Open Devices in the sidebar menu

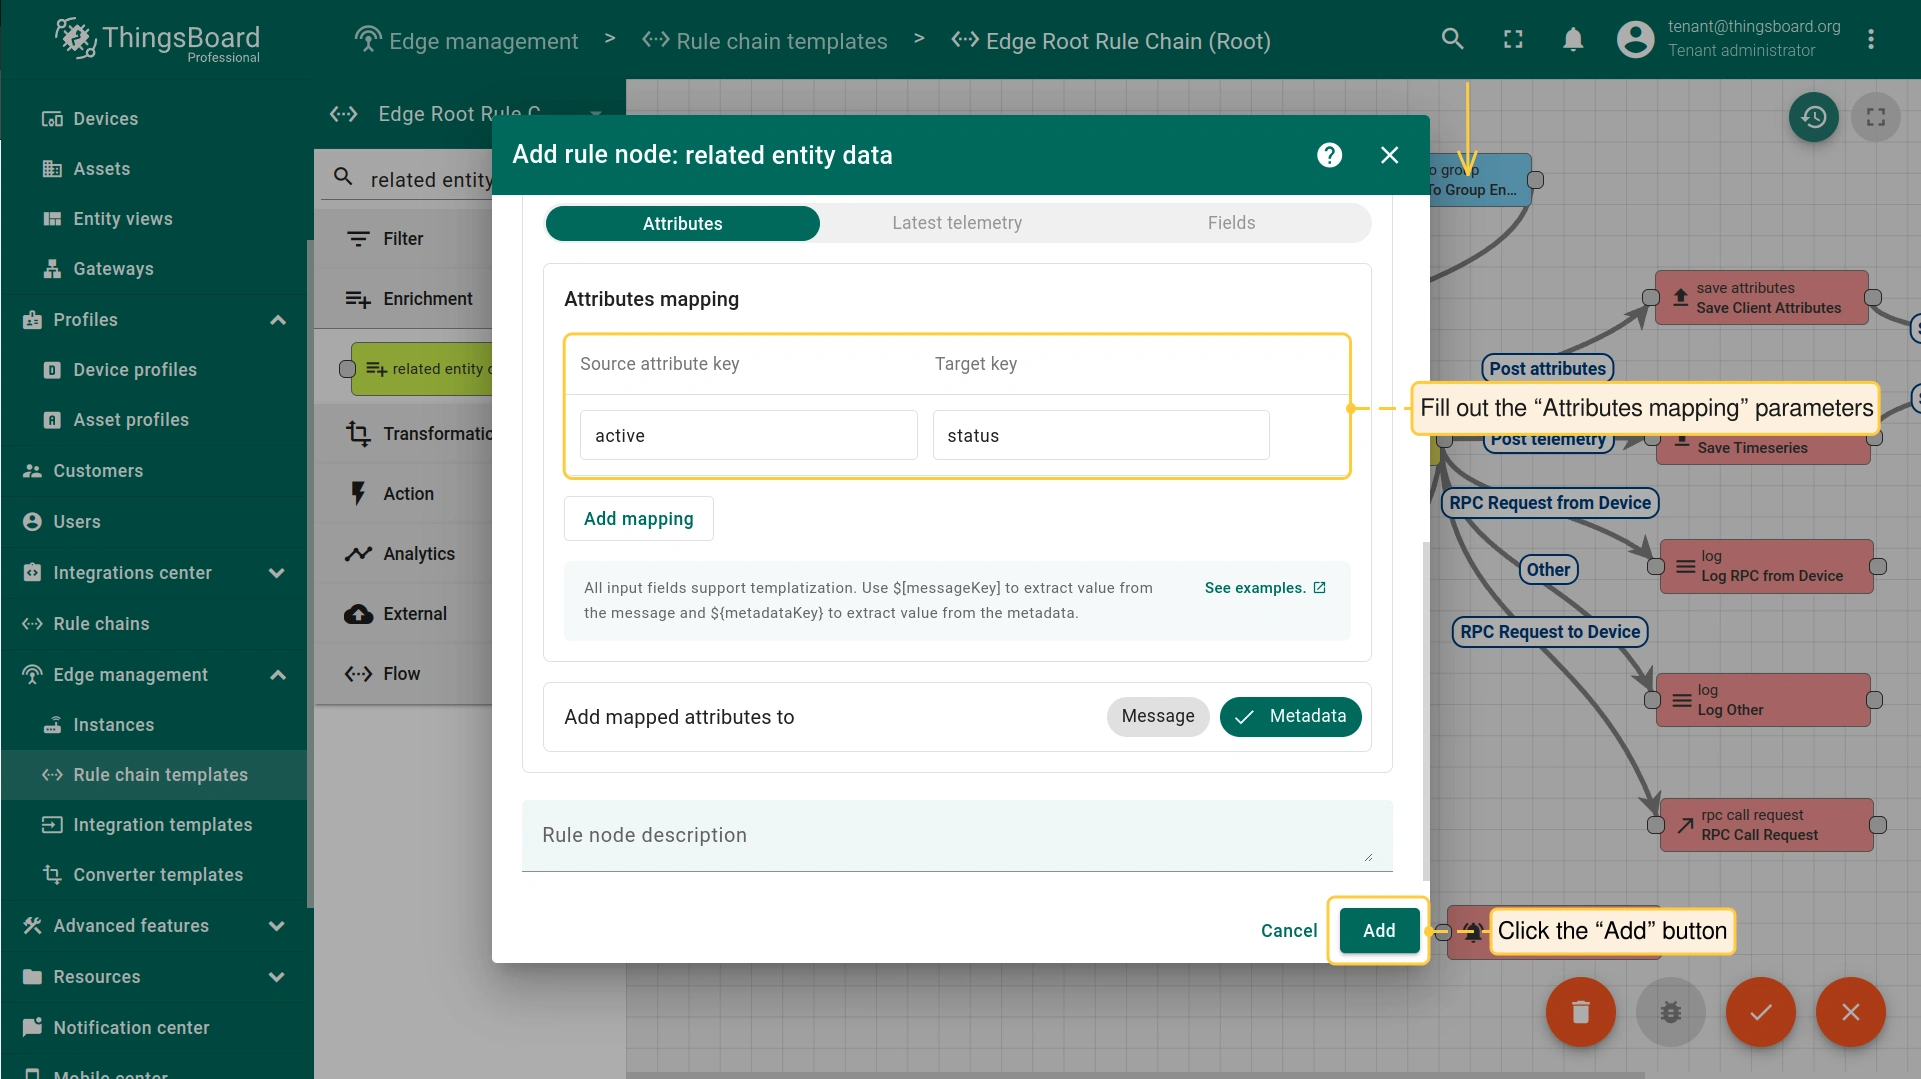(x=105, y=119)
